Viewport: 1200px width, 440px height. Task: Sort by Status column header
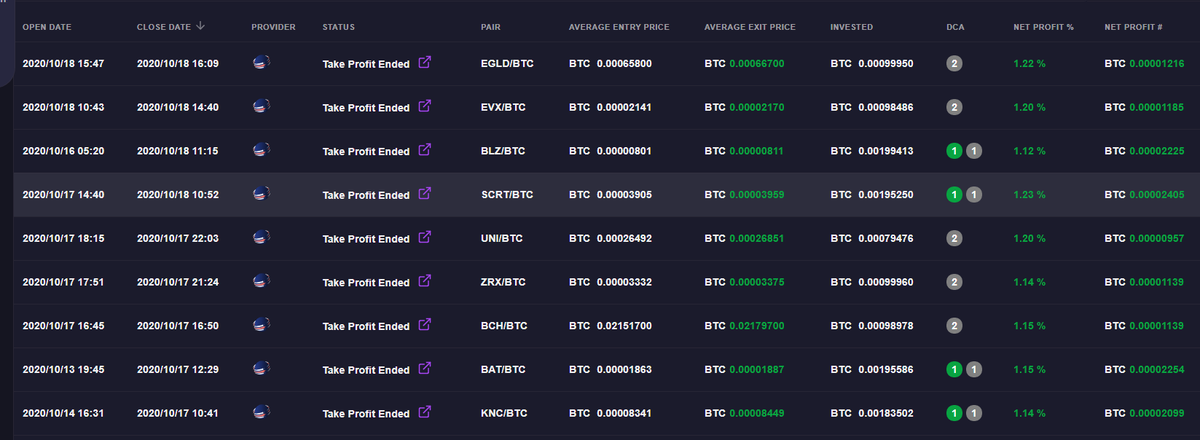[x=339, y=26]
